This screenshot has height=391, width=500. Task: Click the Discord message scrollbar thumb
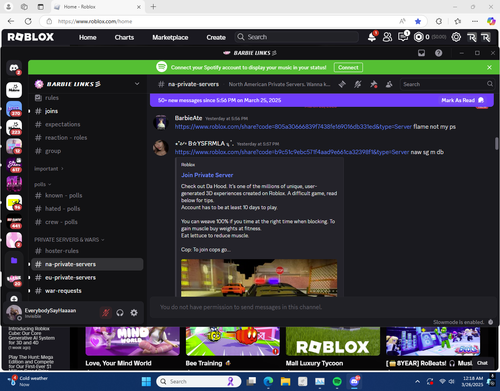click(496, 143)
